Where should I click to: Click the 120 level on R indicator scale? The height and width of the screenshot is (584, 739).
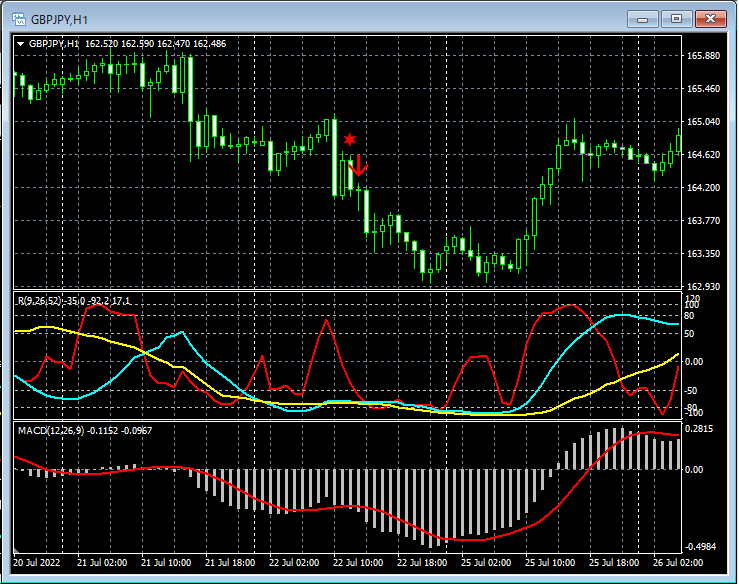693,298
